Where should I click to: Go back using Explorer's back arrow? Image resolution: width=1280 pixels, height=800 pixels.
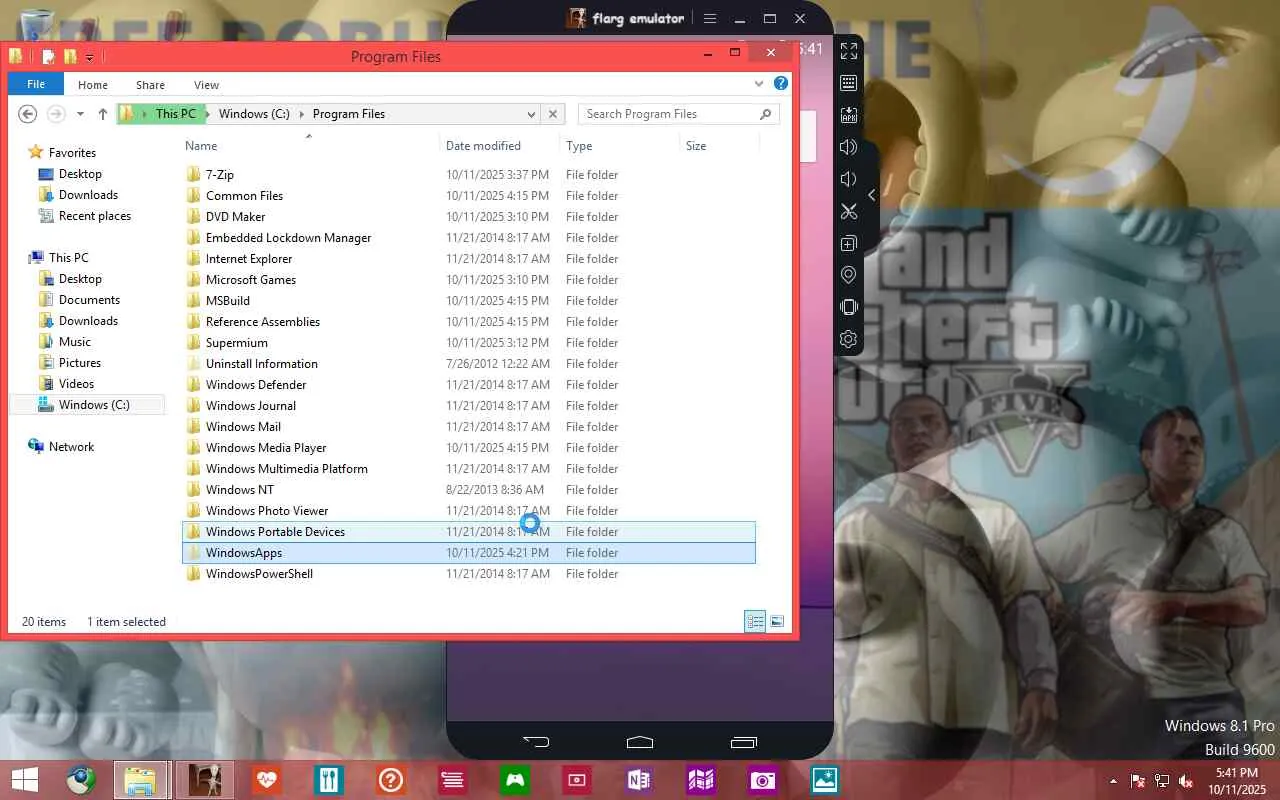(28, 114)
